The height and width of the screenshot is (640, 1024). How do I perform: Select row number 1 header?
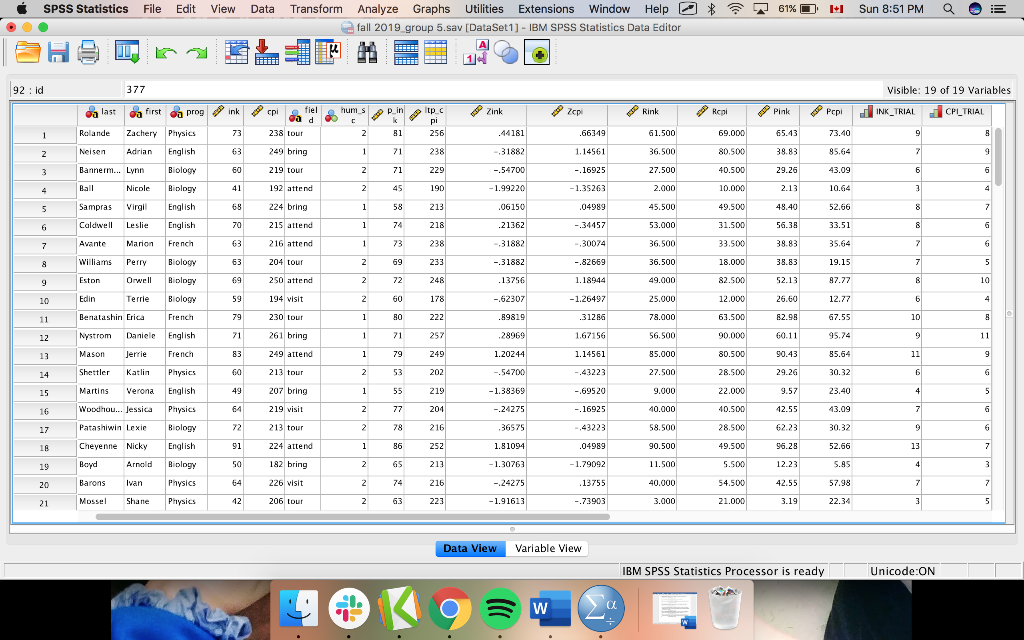[44, 135]
